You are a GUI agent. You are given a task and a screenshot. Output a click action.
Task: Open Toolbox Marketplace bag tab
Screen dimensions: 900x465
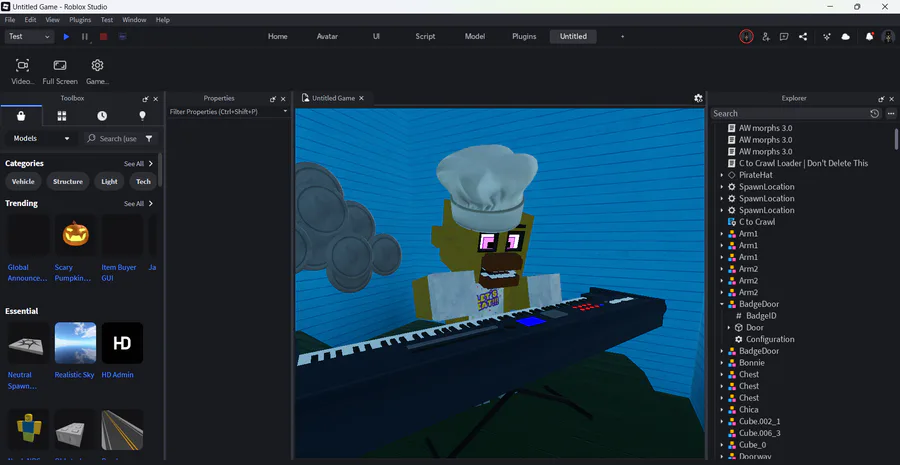21,116
